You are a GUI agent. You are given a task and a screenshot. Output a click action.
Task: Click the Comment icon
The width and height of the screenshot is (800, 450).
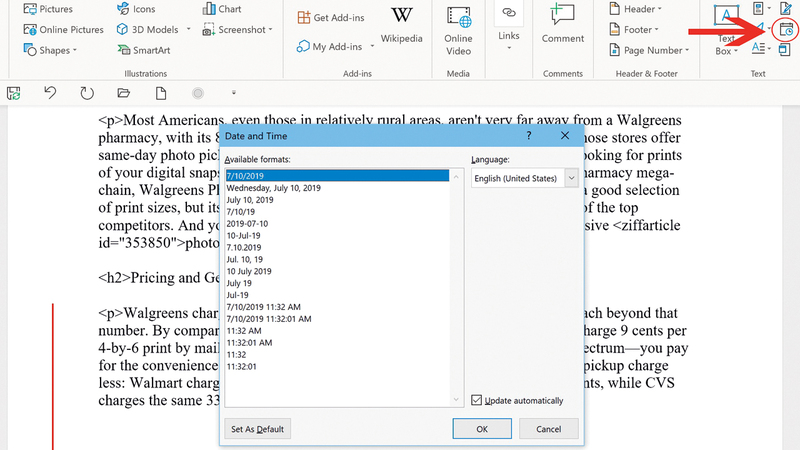pos(563,25)
